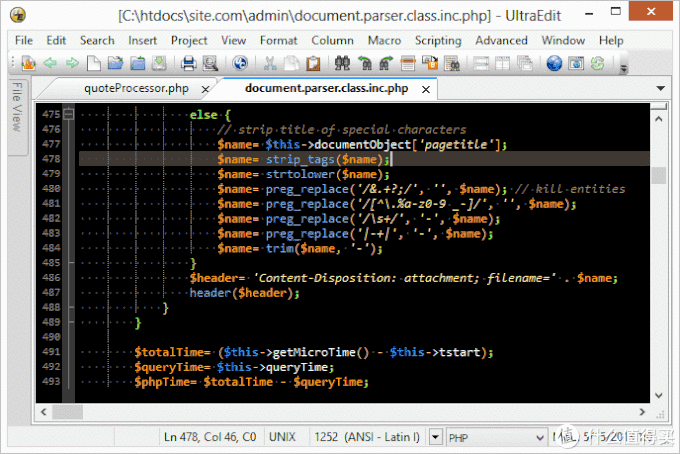680x454 pixels.
Task: Open the PHP language dropdown
Action: 539,437
